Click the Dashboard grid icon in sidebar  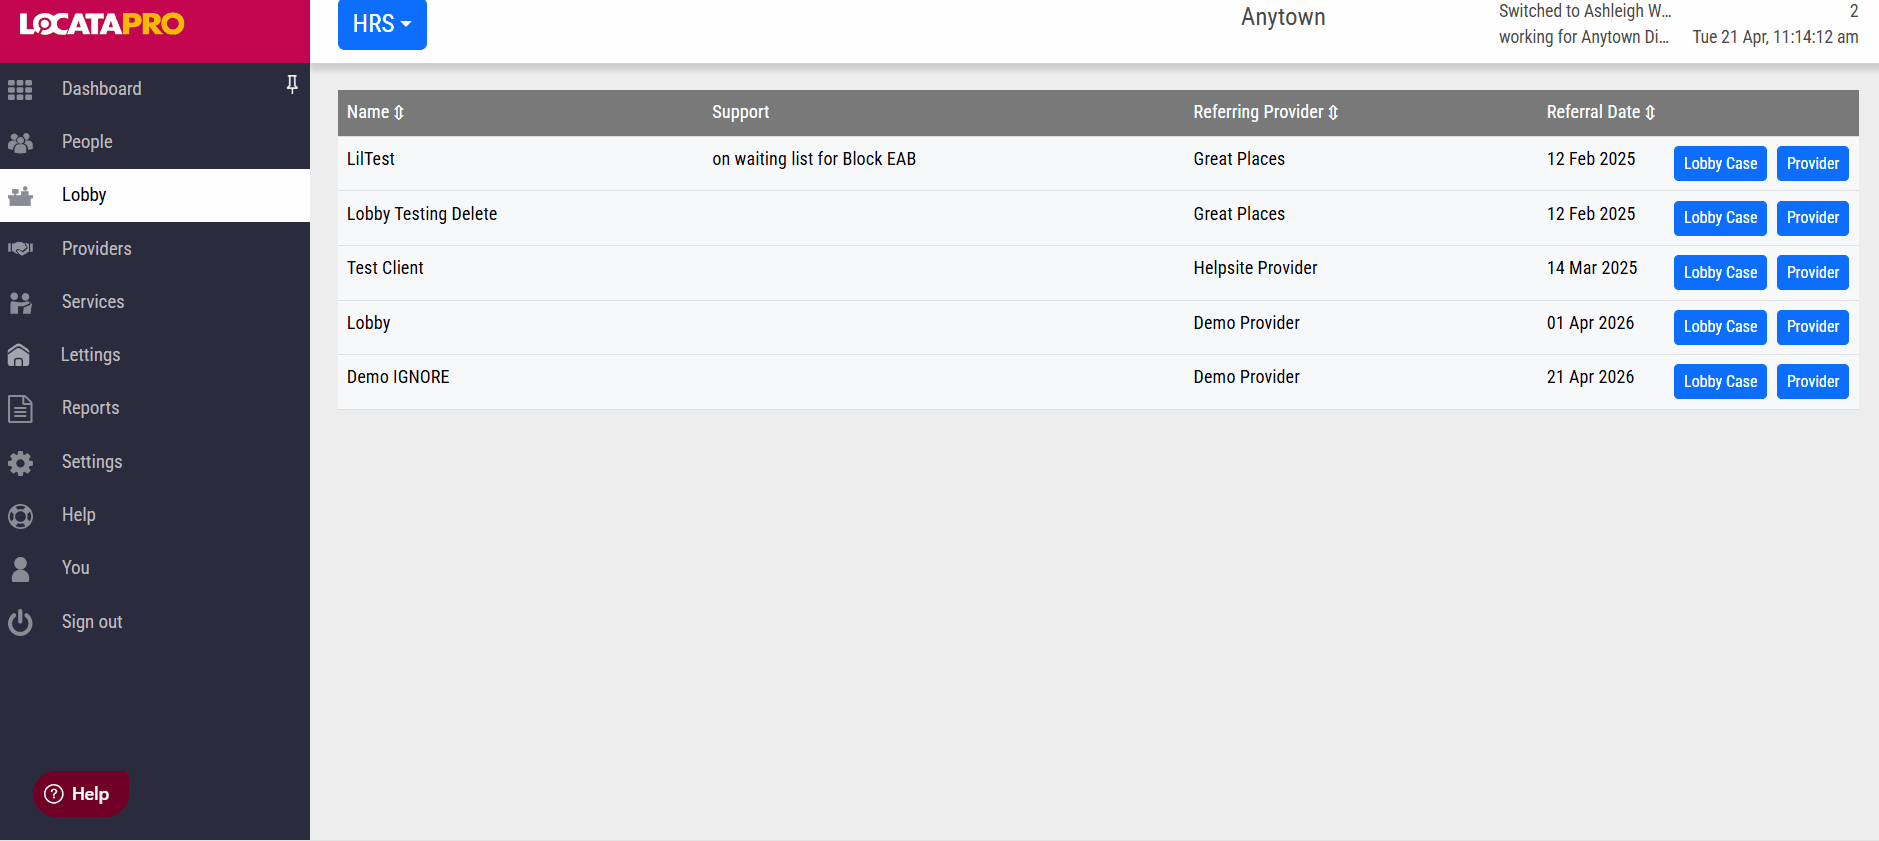click(20, 89)
